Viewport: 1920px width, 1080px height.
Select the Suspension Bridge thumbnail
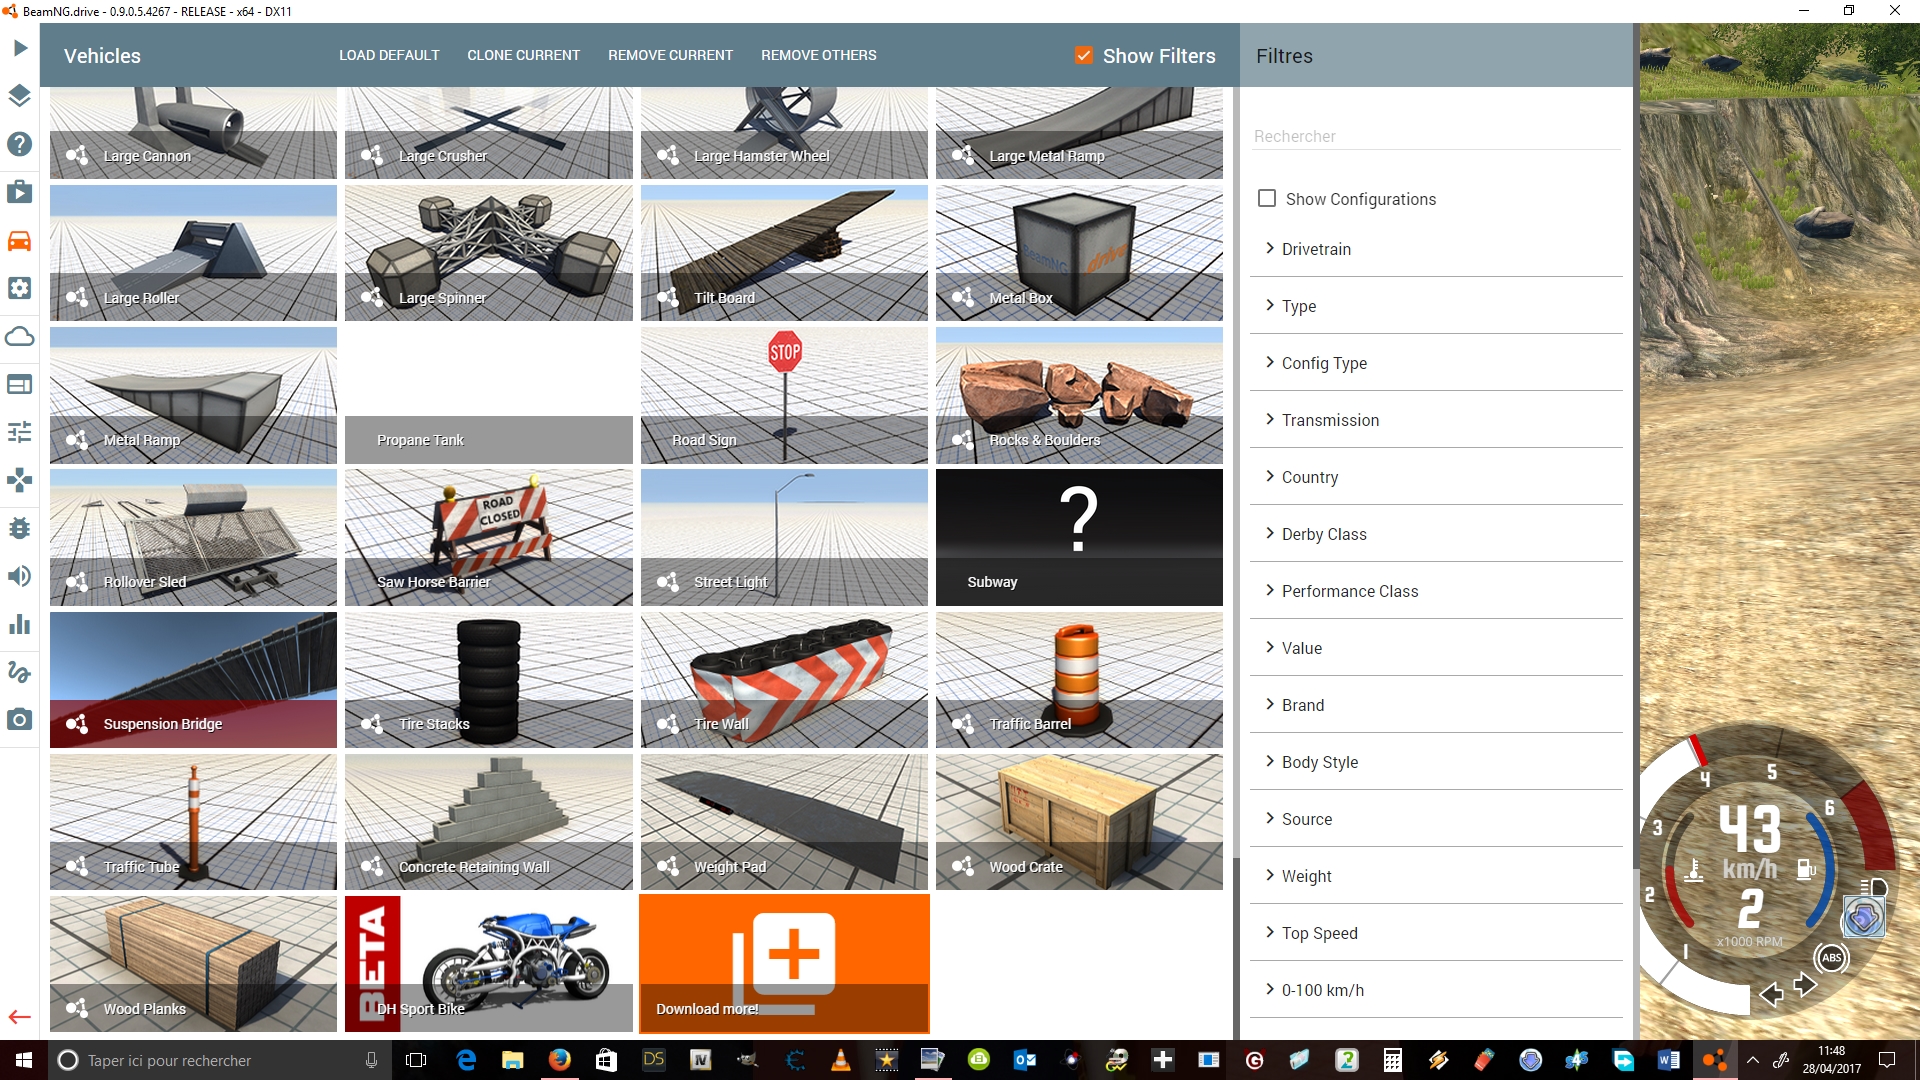click(x=193, y=680)
